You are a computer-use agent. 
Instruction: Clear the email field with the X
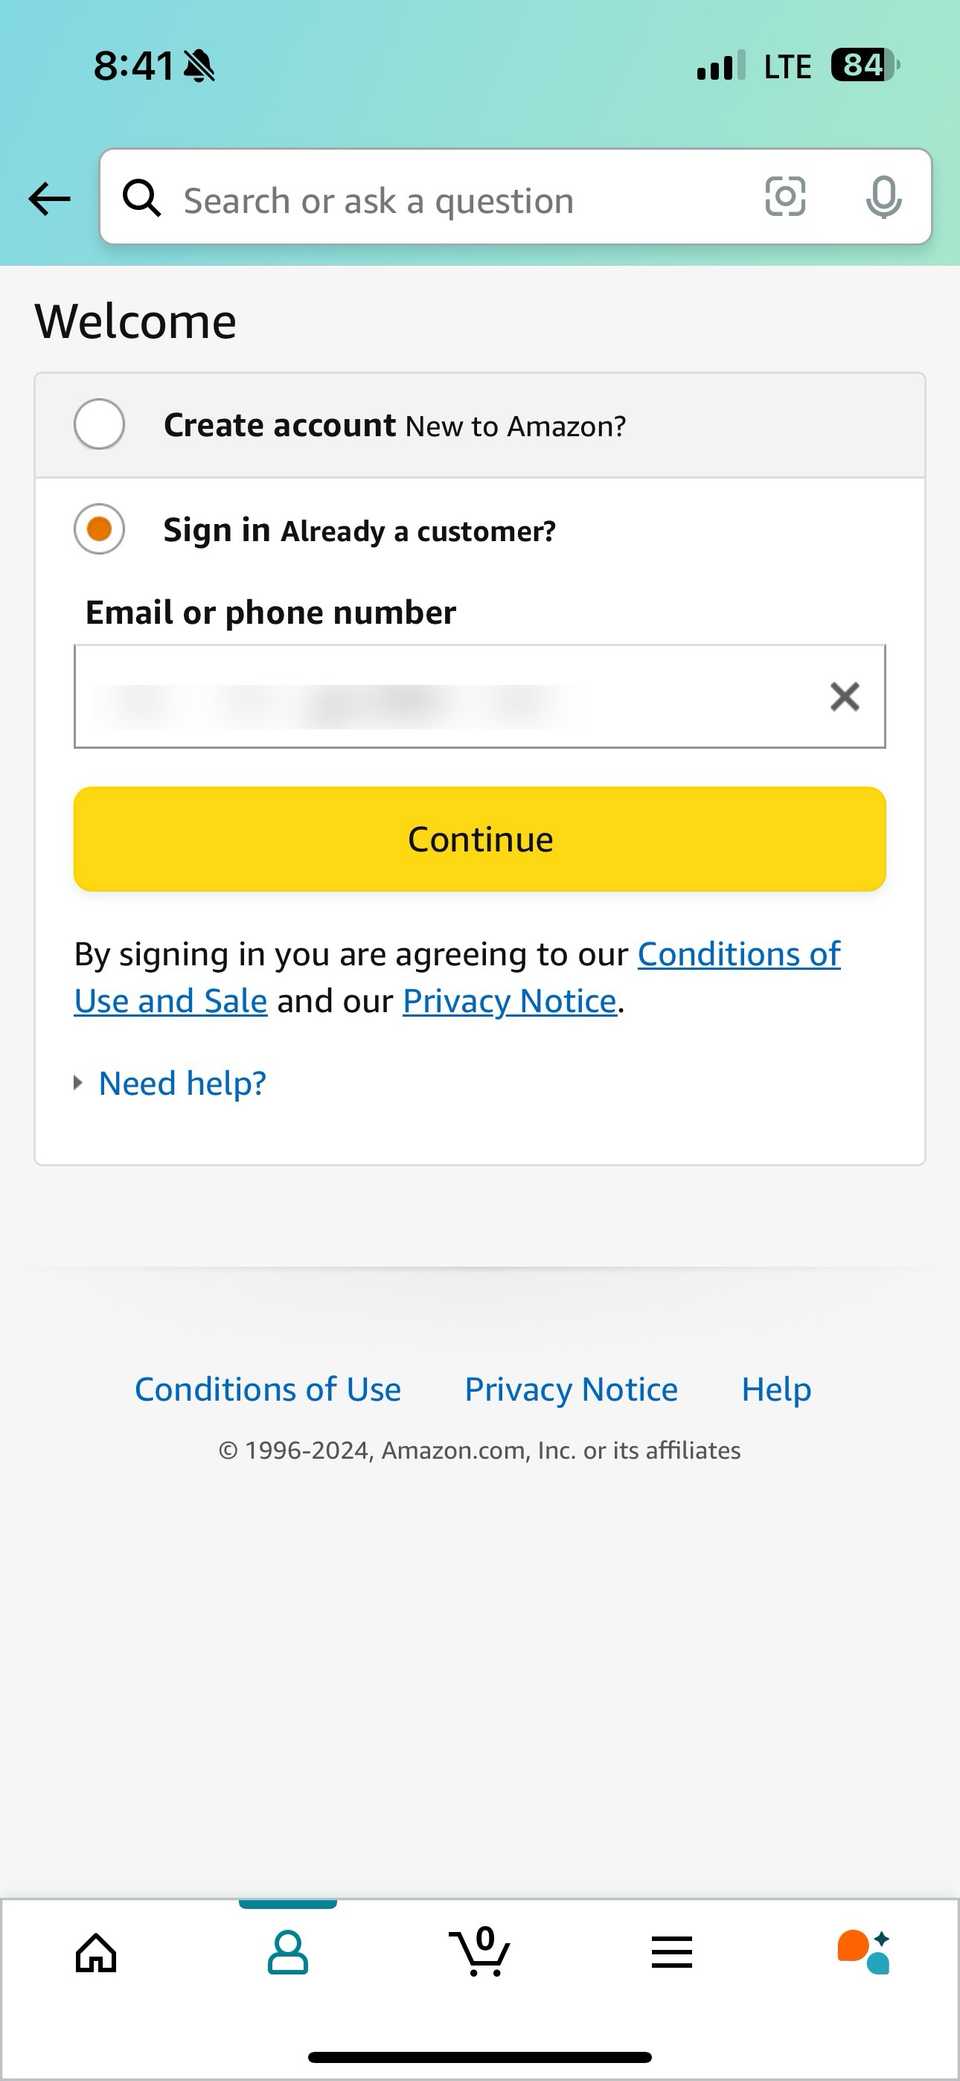pyautogui.click(x=845, y=696)
